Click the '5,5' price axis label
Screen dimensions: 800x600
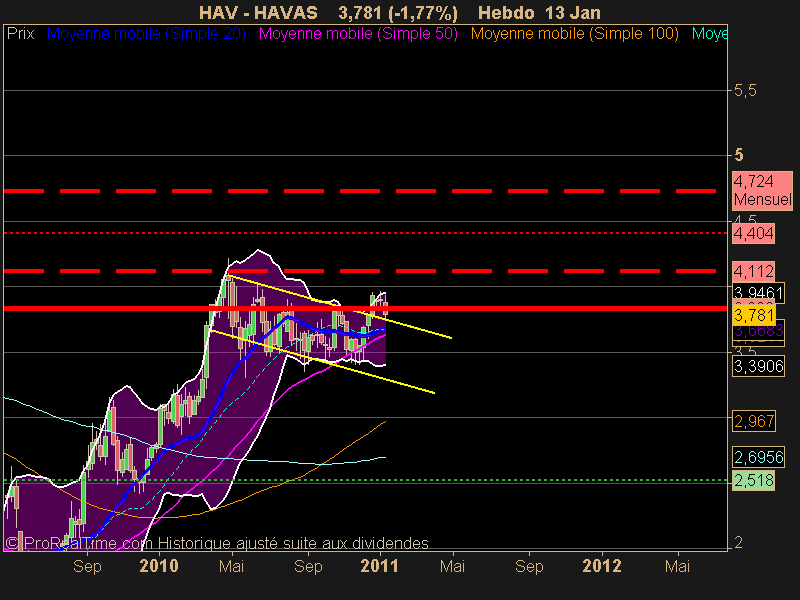click(745, 91)
